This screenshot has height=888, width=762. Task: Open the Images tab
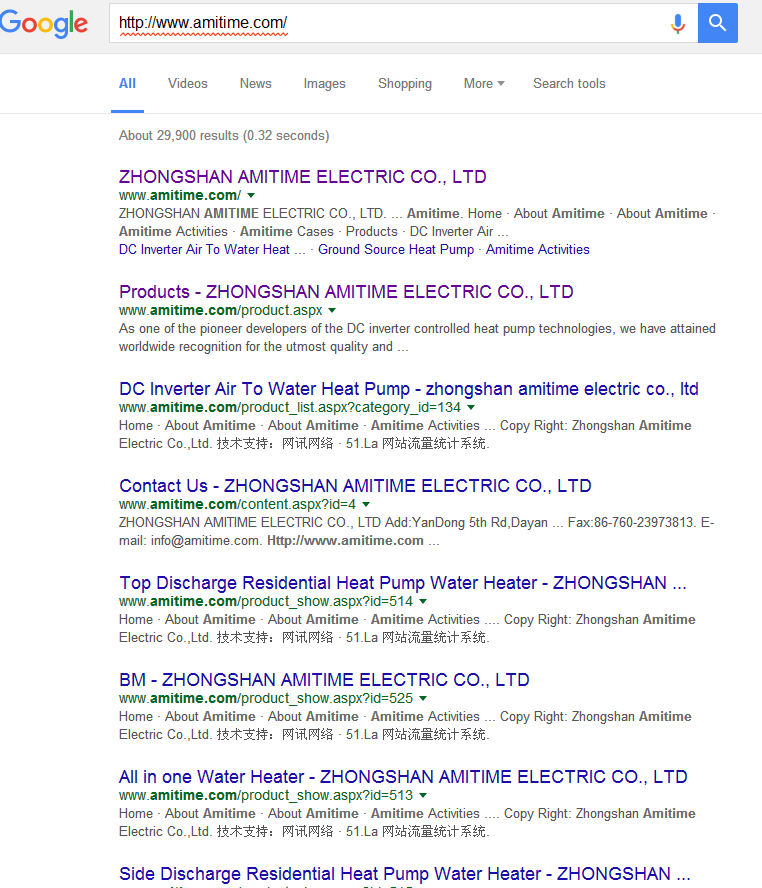coord(324,84)
